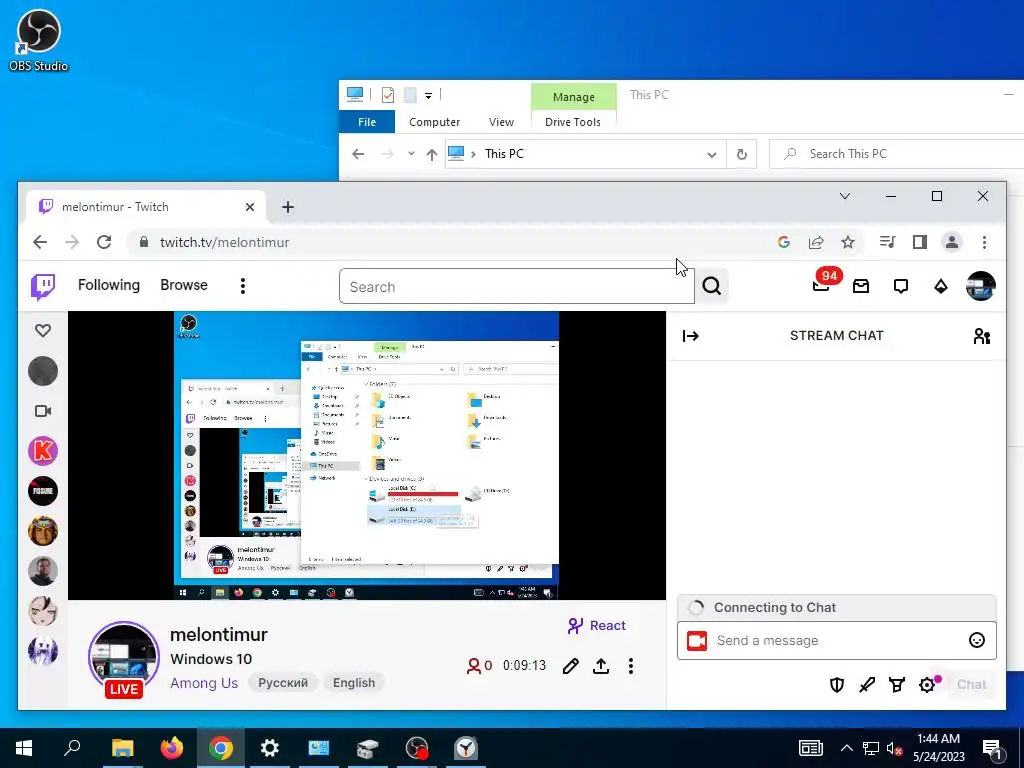
Task: Open the Fissure channel avatar in sidebar
Action: [43, 490]
